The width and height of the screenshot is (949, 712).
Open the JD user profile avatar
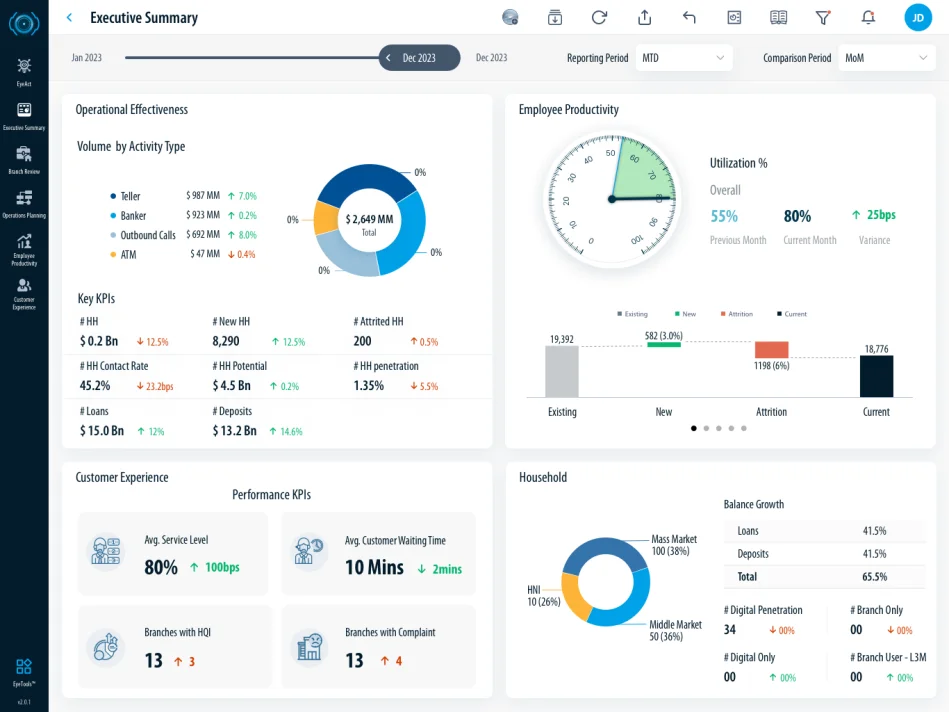click(x=918, y=17)
